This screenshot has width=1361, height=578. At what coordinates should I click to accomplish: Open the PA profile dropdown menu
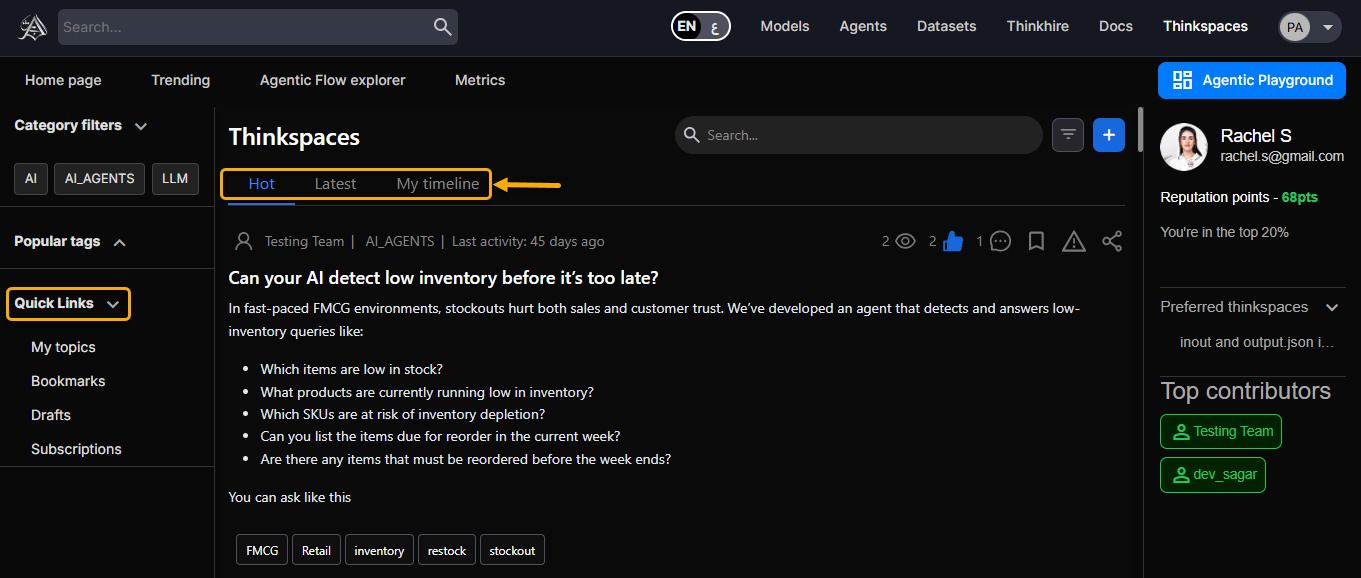1309,27
